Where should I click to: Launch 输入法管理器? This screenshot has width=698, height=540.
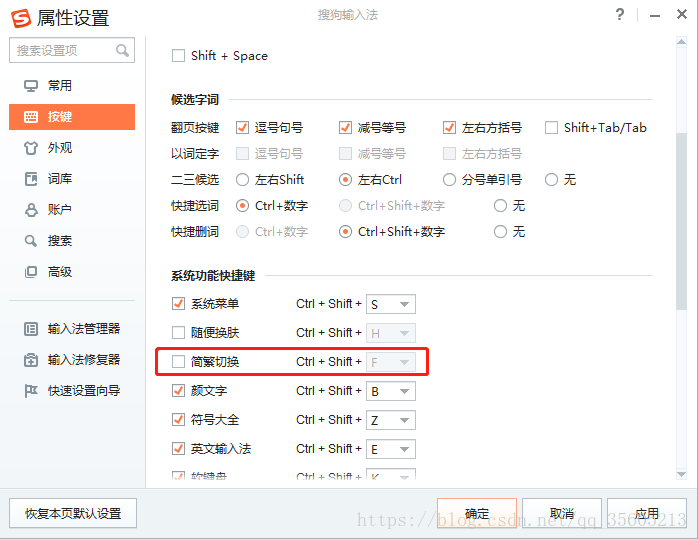72,329
